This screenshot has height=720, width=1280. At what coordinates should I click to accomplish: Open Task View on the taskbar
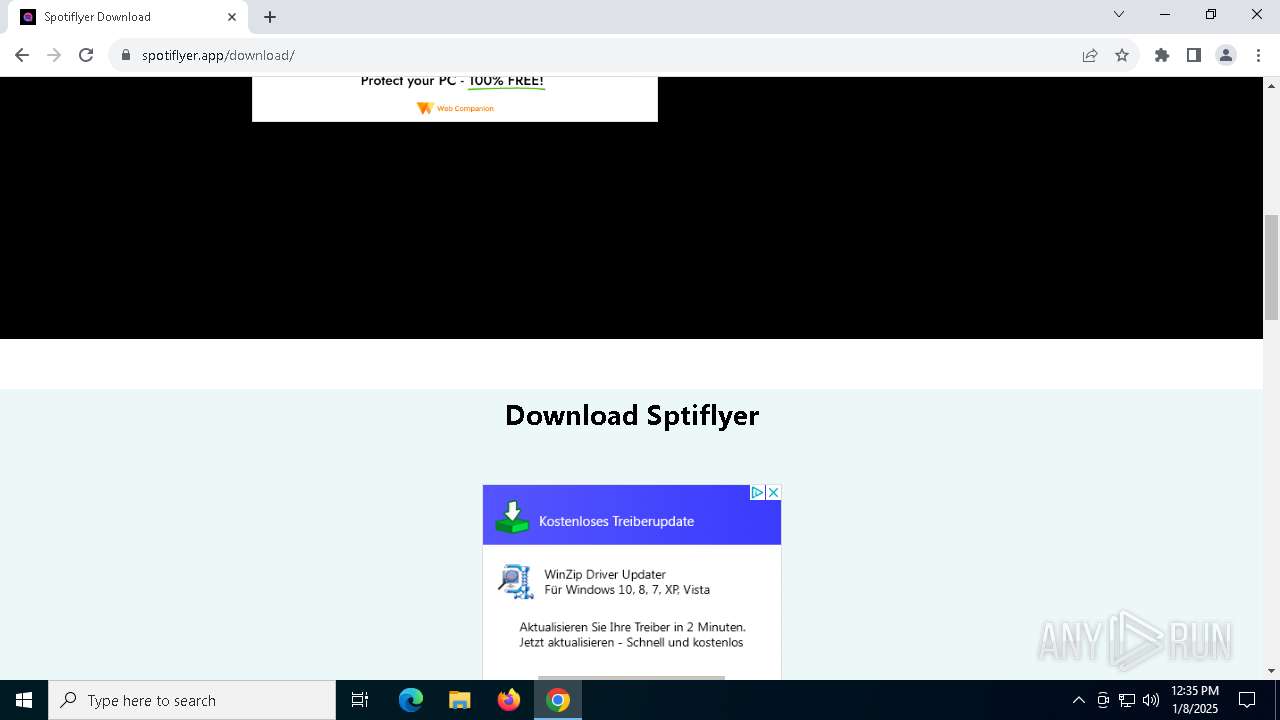pyautogui.click(x=360, y=700)
